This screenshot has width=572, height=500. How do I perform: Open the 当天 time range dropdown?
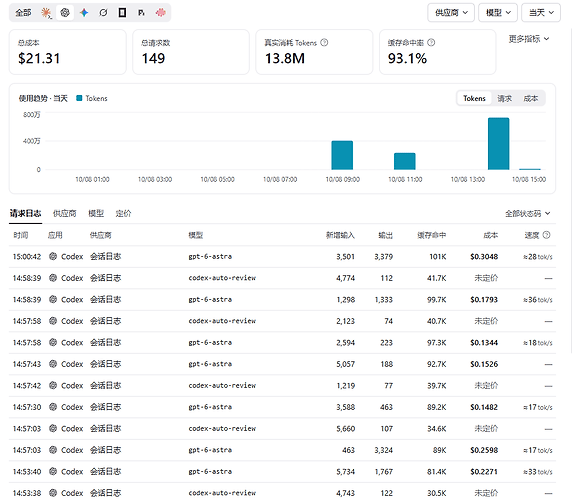541,13
